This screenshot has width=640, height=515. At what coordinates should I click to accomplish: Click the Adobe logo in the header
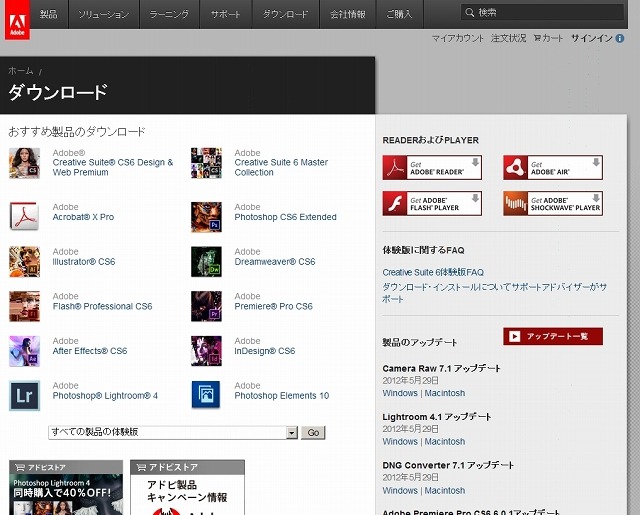(x=17, y=20)
